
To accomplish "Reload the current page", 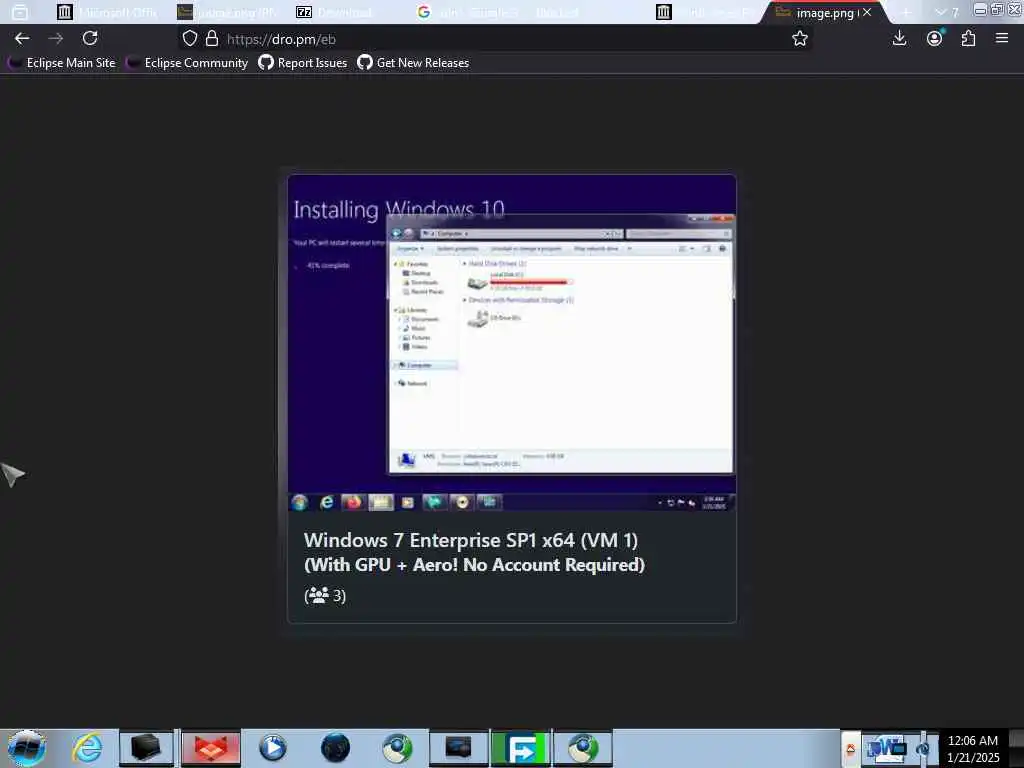I will (x=90, y=39).
